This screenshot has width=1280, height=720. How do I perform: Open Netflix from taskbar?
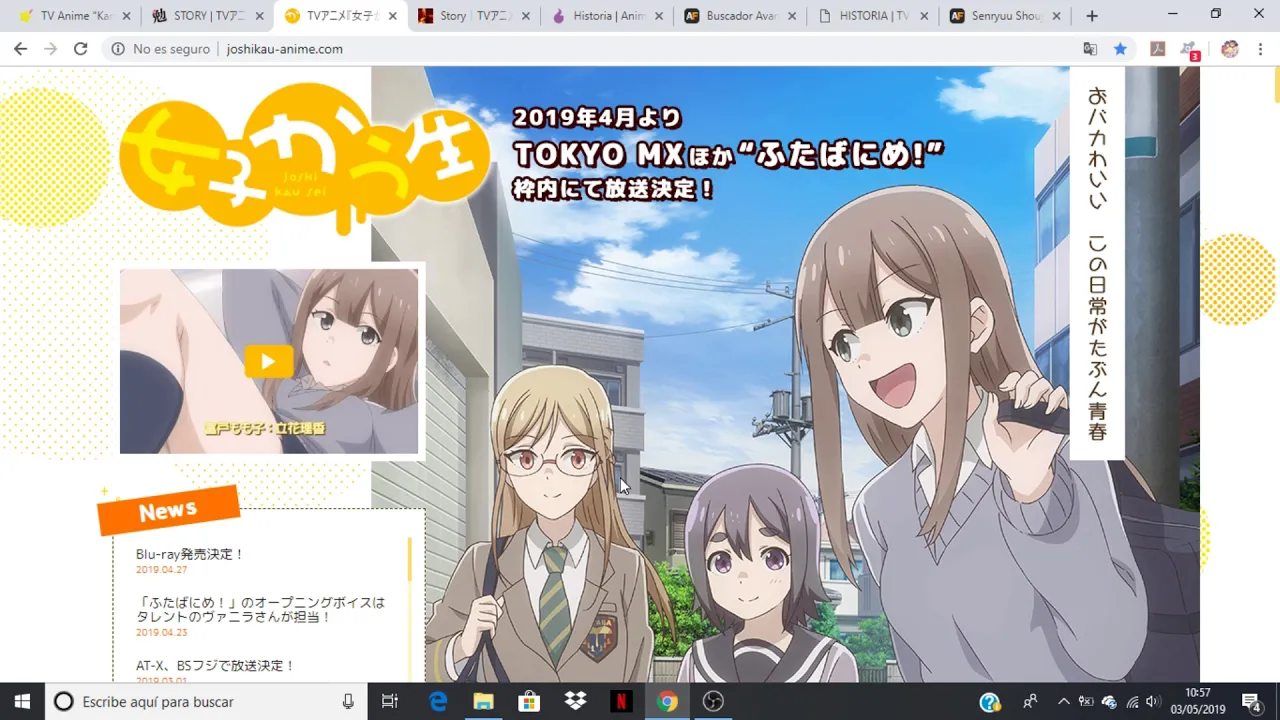621,701
